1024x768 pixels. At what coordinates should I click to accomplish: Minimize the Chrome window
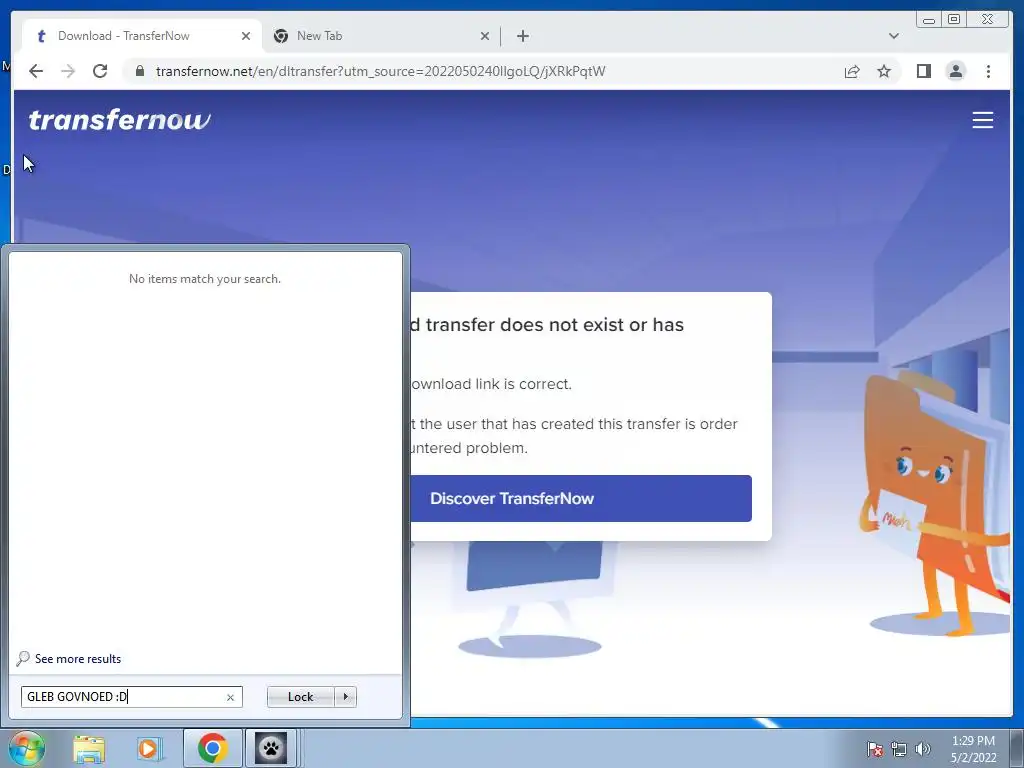[x=929, y=20]
